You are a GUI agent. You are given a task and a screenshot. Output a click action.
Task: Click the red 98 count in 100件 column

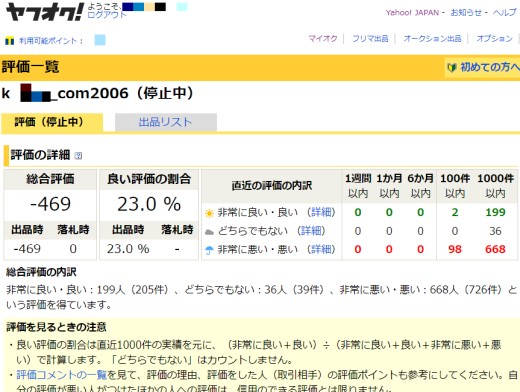pos(455,249)
